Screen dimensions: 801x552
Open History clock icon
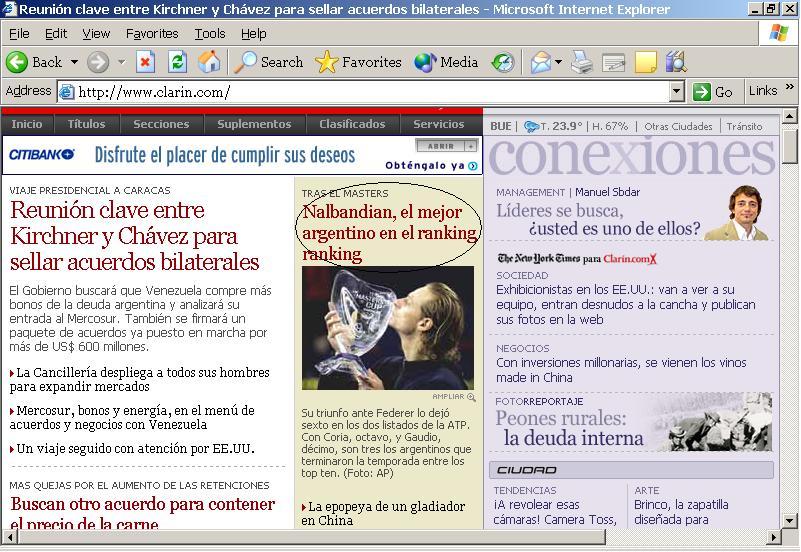click(x=503, y=62)
